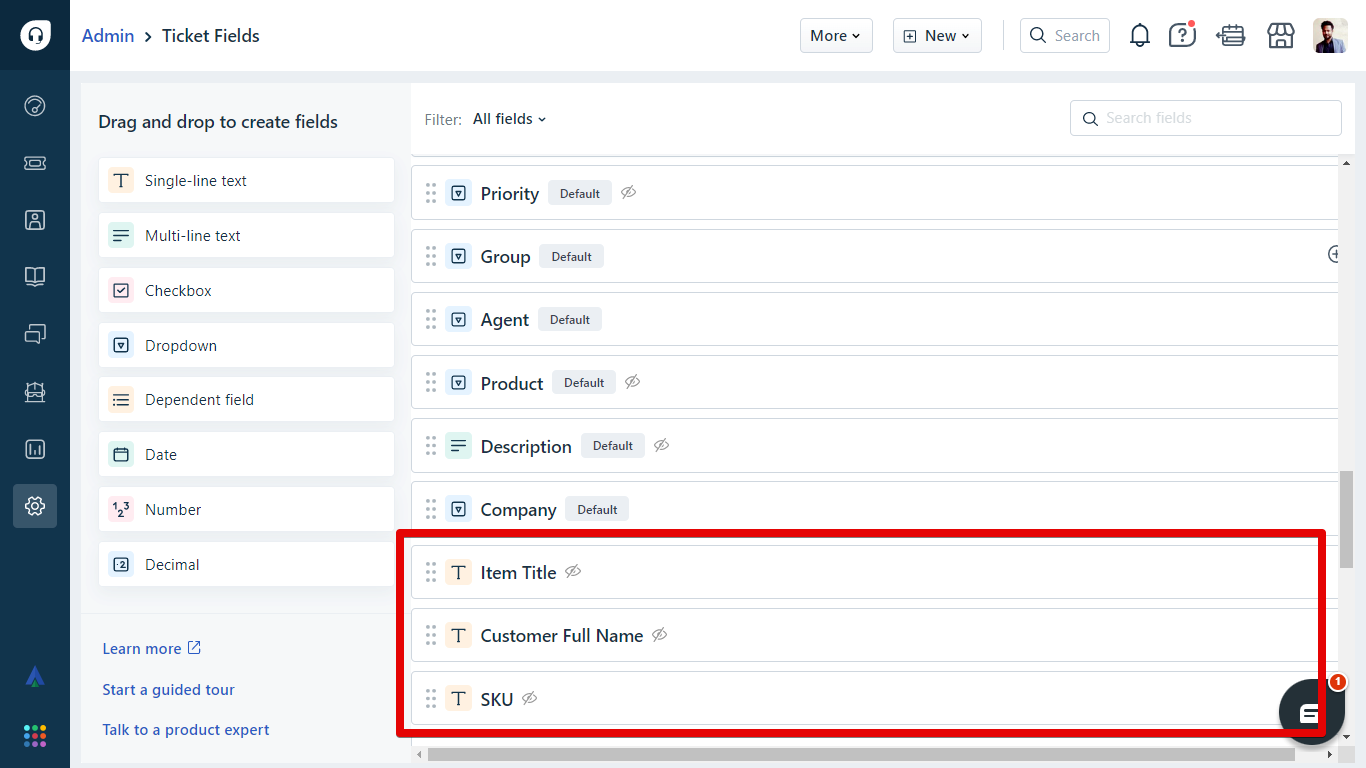This screenshot has height=768, width=1366.
Task: Select the Dependent field type
Action: tap(246, 399)
